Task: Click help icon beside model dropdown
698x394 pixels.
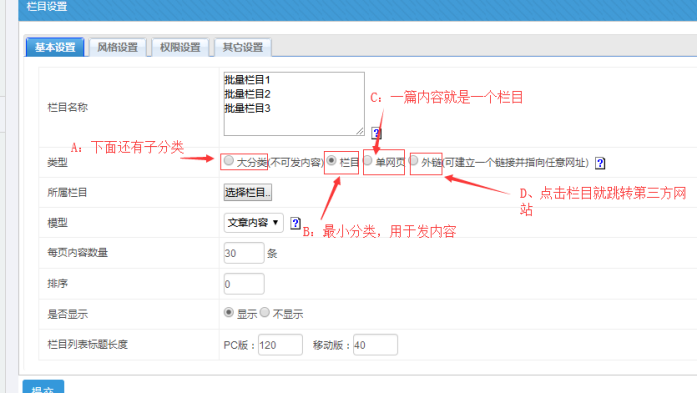Action: (295, 223)
